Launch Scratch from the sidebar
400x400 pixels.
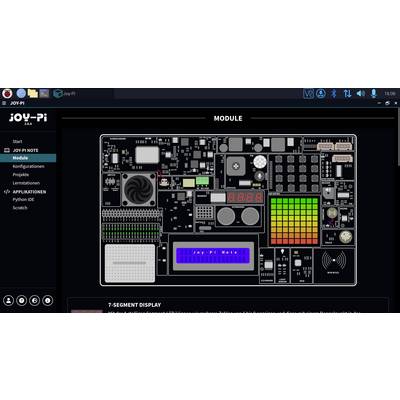pyautogui.click(x=20, y=208)
